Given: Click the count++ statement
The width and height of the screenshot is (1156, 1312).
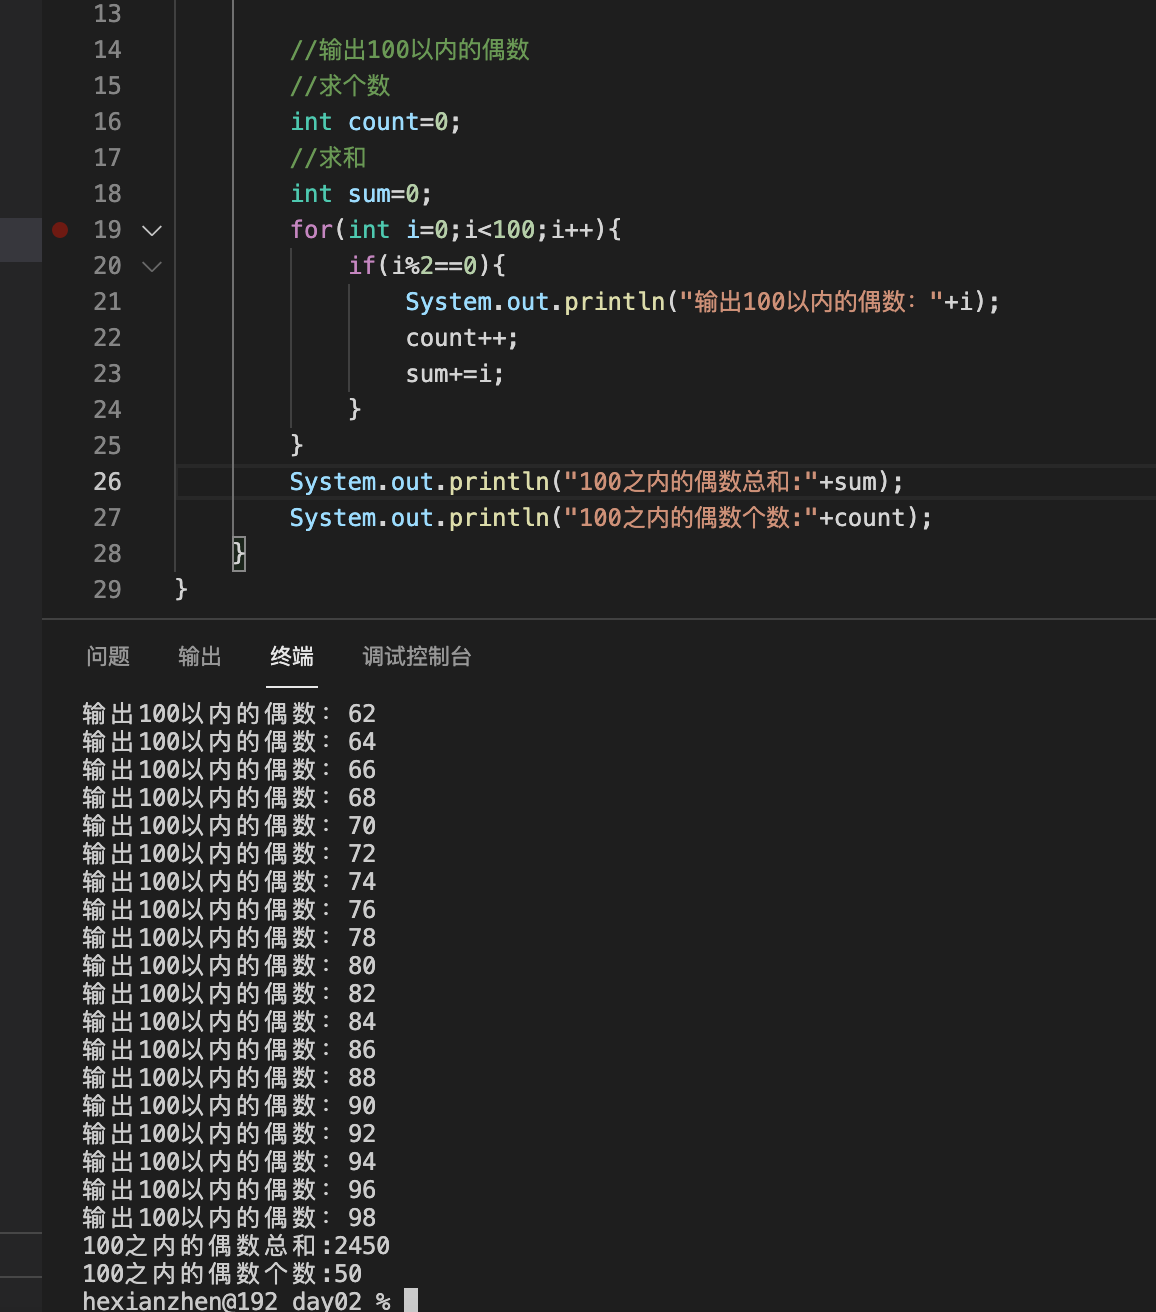Looking at the screenshot, I should [x=462, y=338].
